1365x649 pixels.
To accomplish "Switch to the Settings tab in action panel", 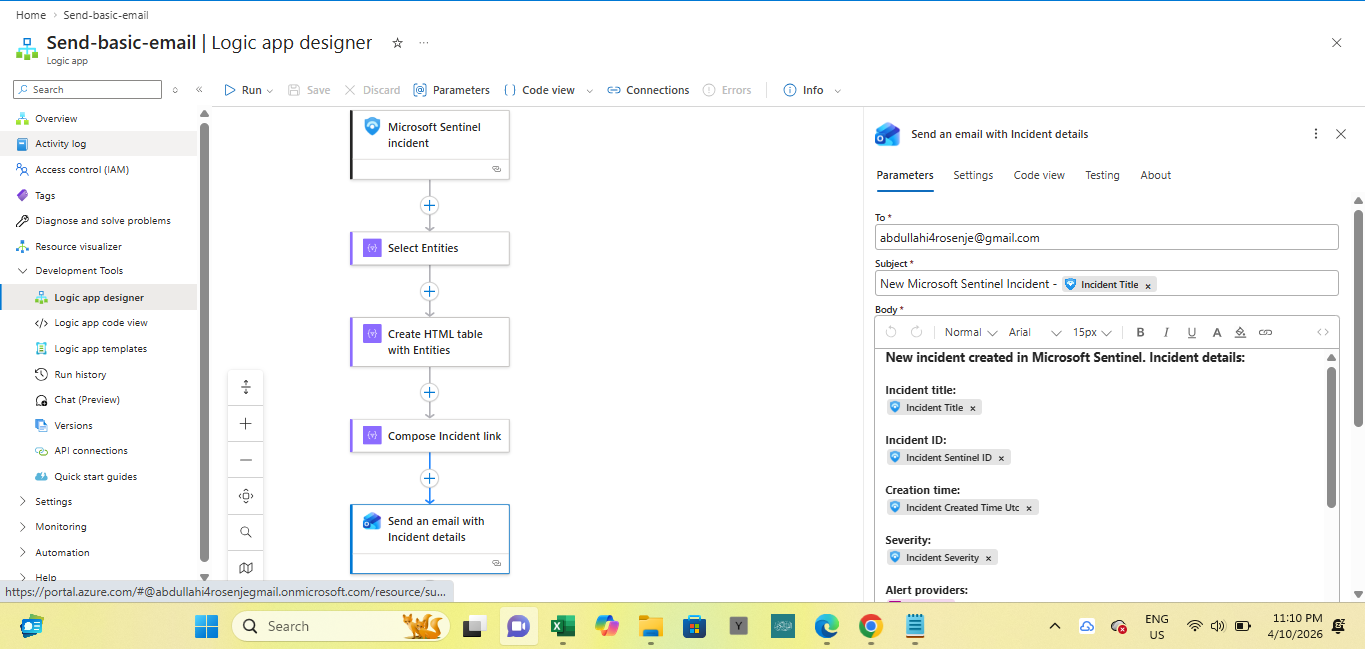I will coord(973,175).
